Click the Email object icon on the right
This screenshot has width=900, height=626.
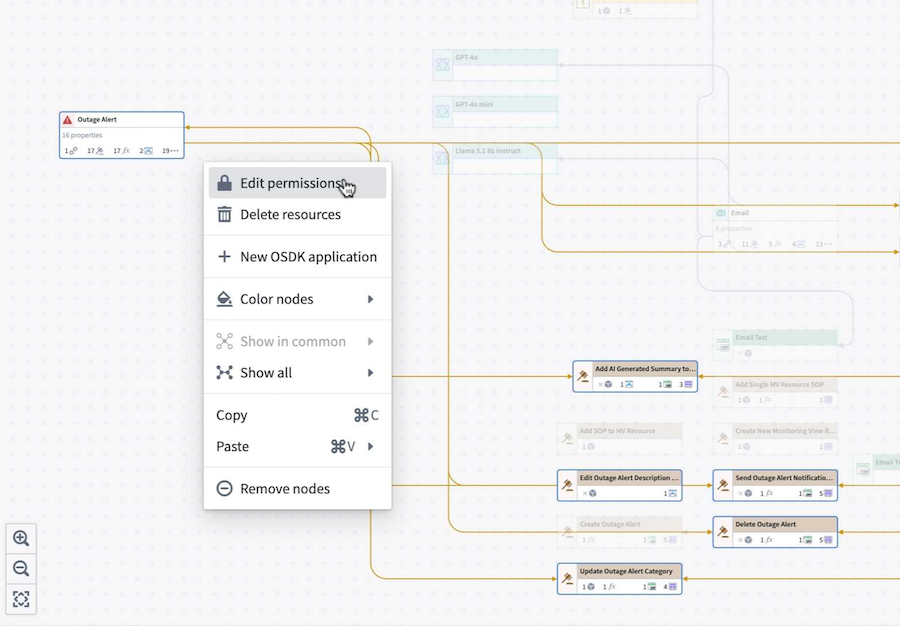pyautogui.click(x=719, y=213)
